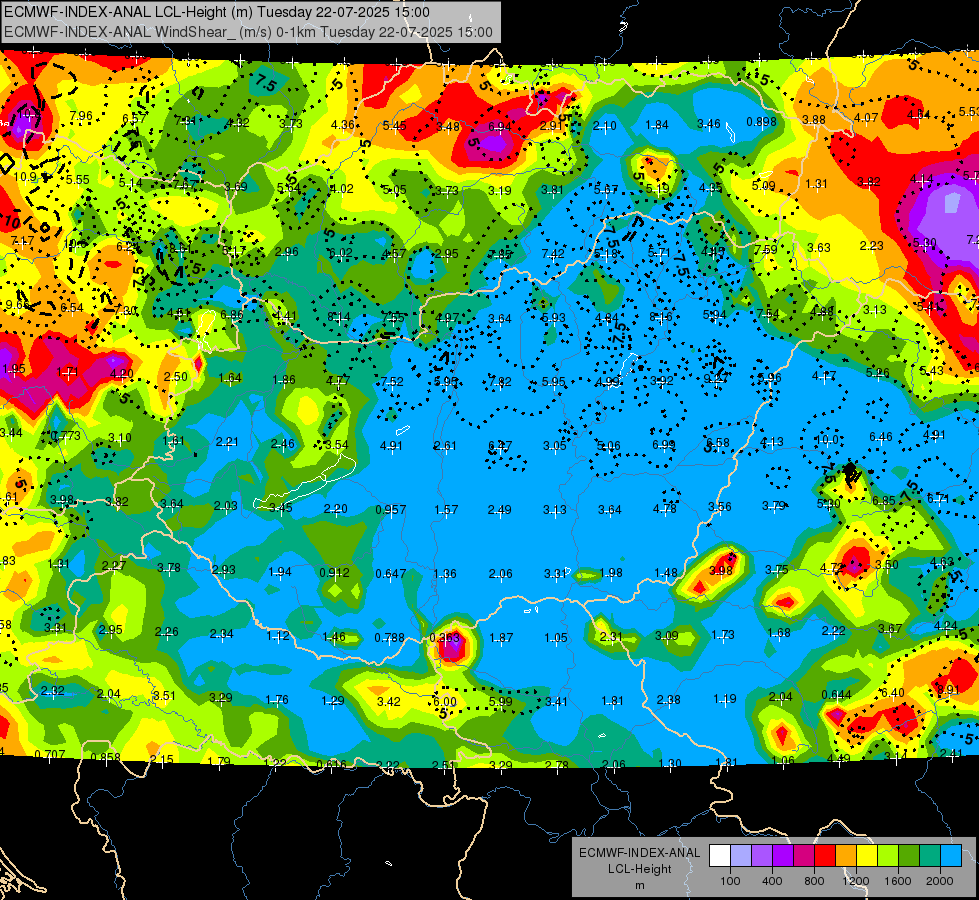Click the wind shear value '0.644'
The image size is (979, 900).
837,695
